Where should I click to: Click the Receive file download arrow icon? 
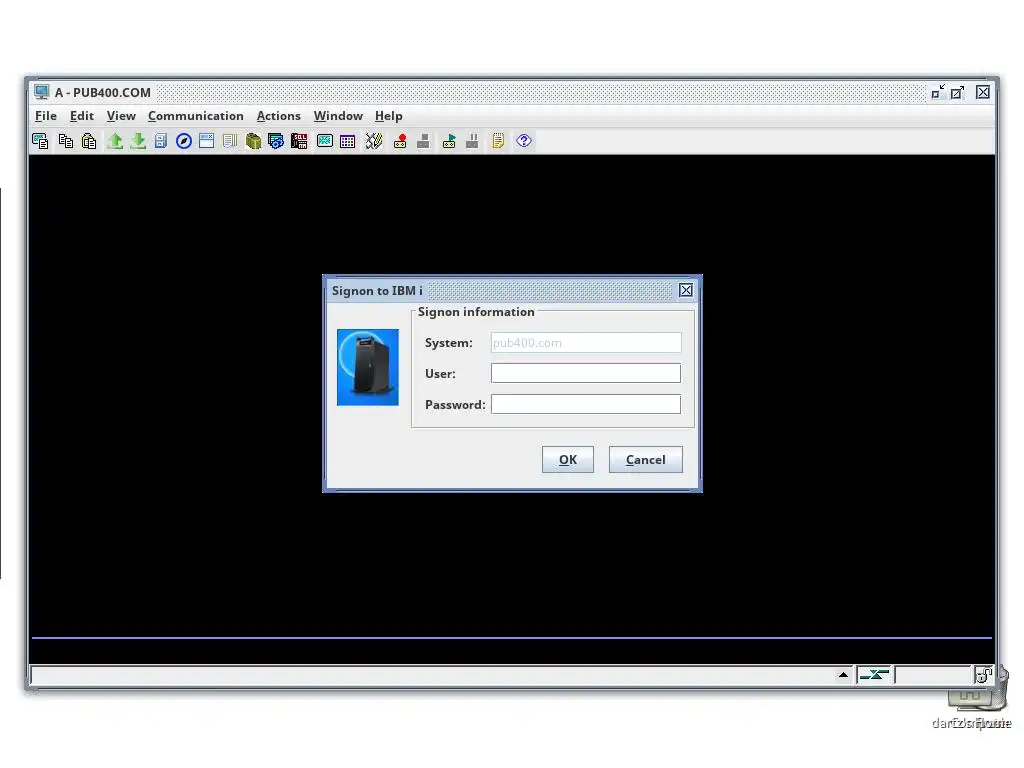pyautogui.click(x=138, y=141)
